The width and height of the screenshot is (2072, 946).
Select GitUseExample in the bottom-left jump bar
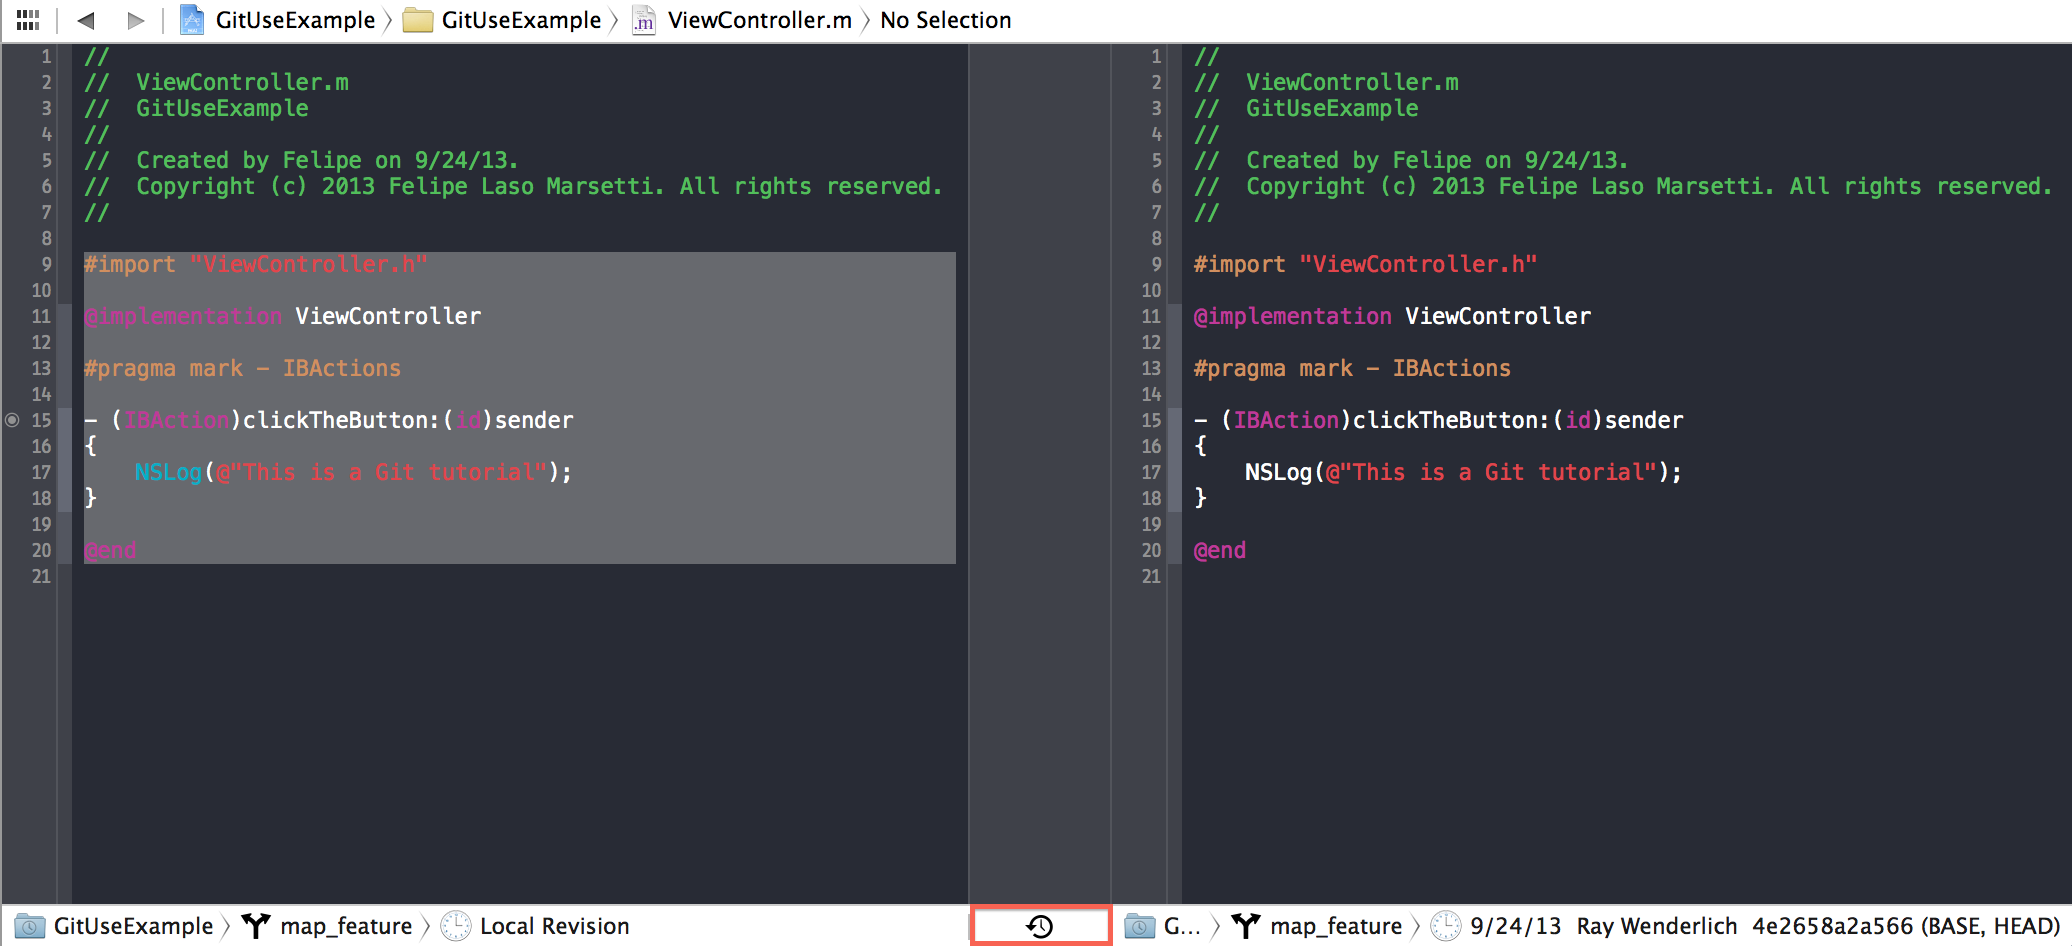[133, 925]
